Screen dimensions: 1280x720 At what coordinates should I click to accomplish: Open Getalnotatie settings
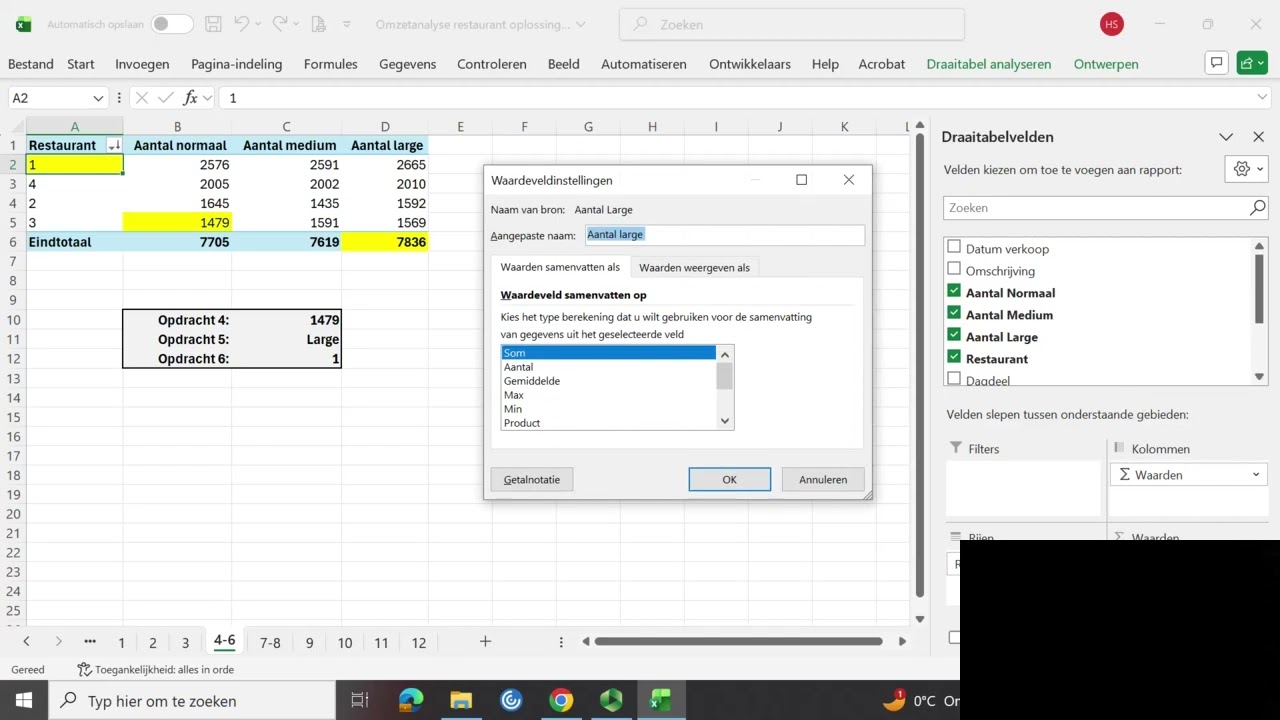532,479
